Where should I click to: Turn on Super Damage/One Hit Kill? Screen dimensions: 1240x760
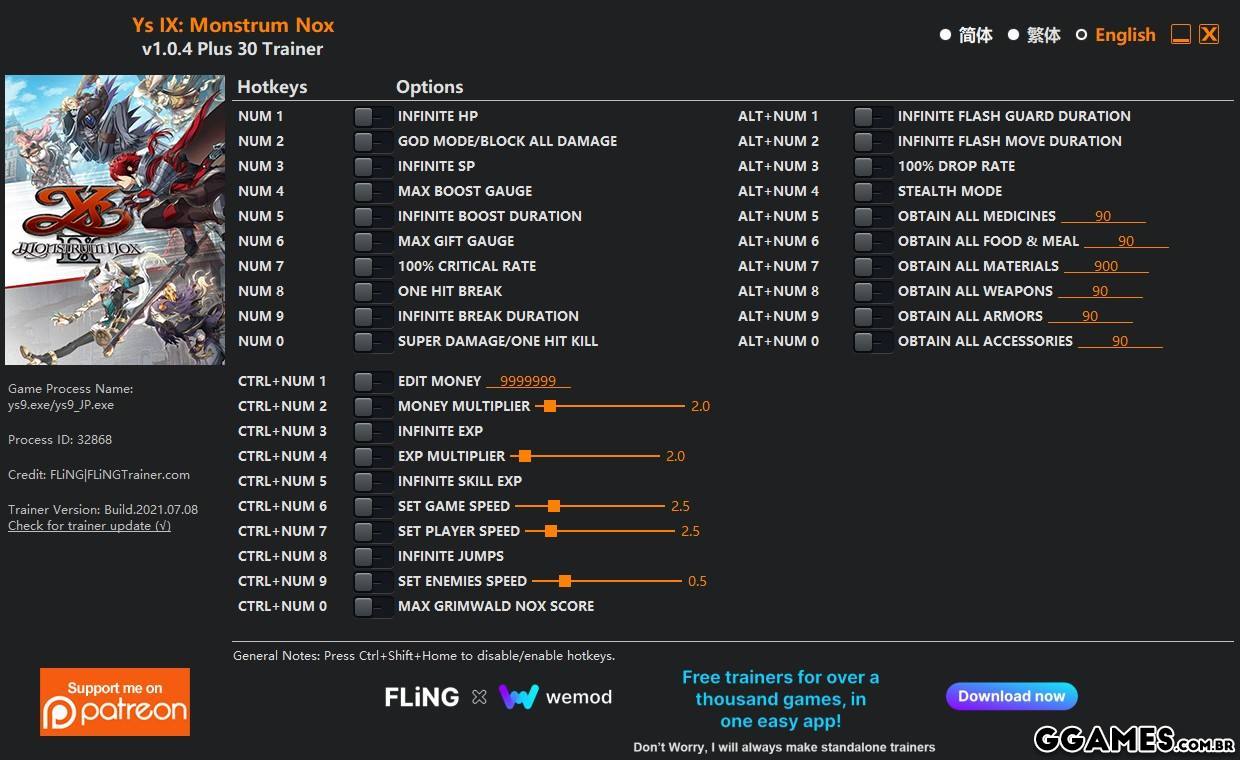(x=372, y=341)
